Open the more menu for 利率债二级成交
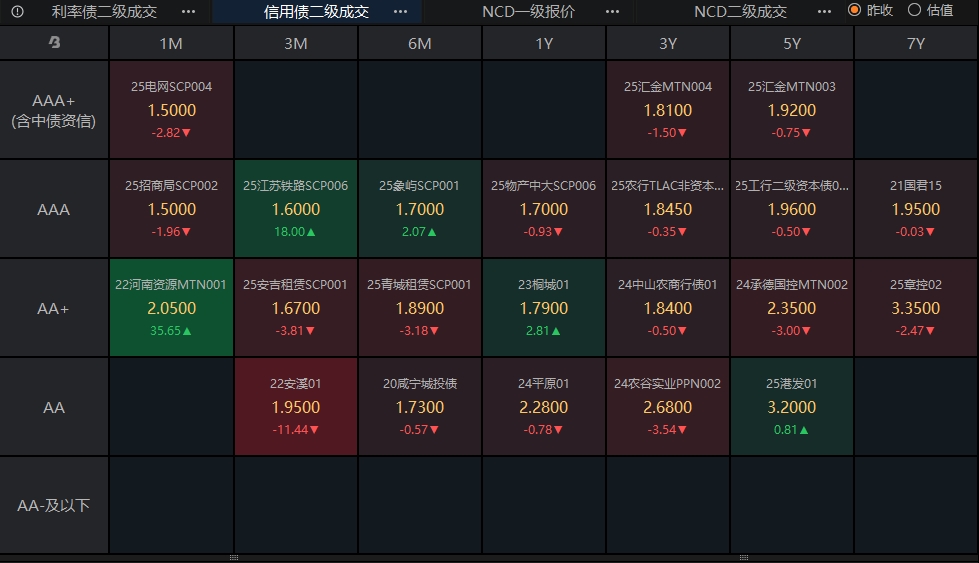Viewport: 979px width, 563px height. click(188, 11)
